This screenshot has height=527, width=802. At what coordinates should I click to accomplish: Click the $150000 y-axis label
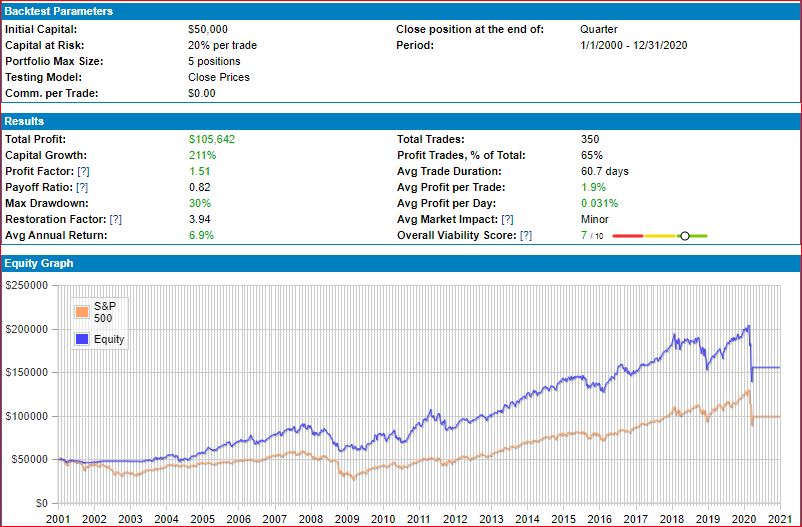point(27,372)
